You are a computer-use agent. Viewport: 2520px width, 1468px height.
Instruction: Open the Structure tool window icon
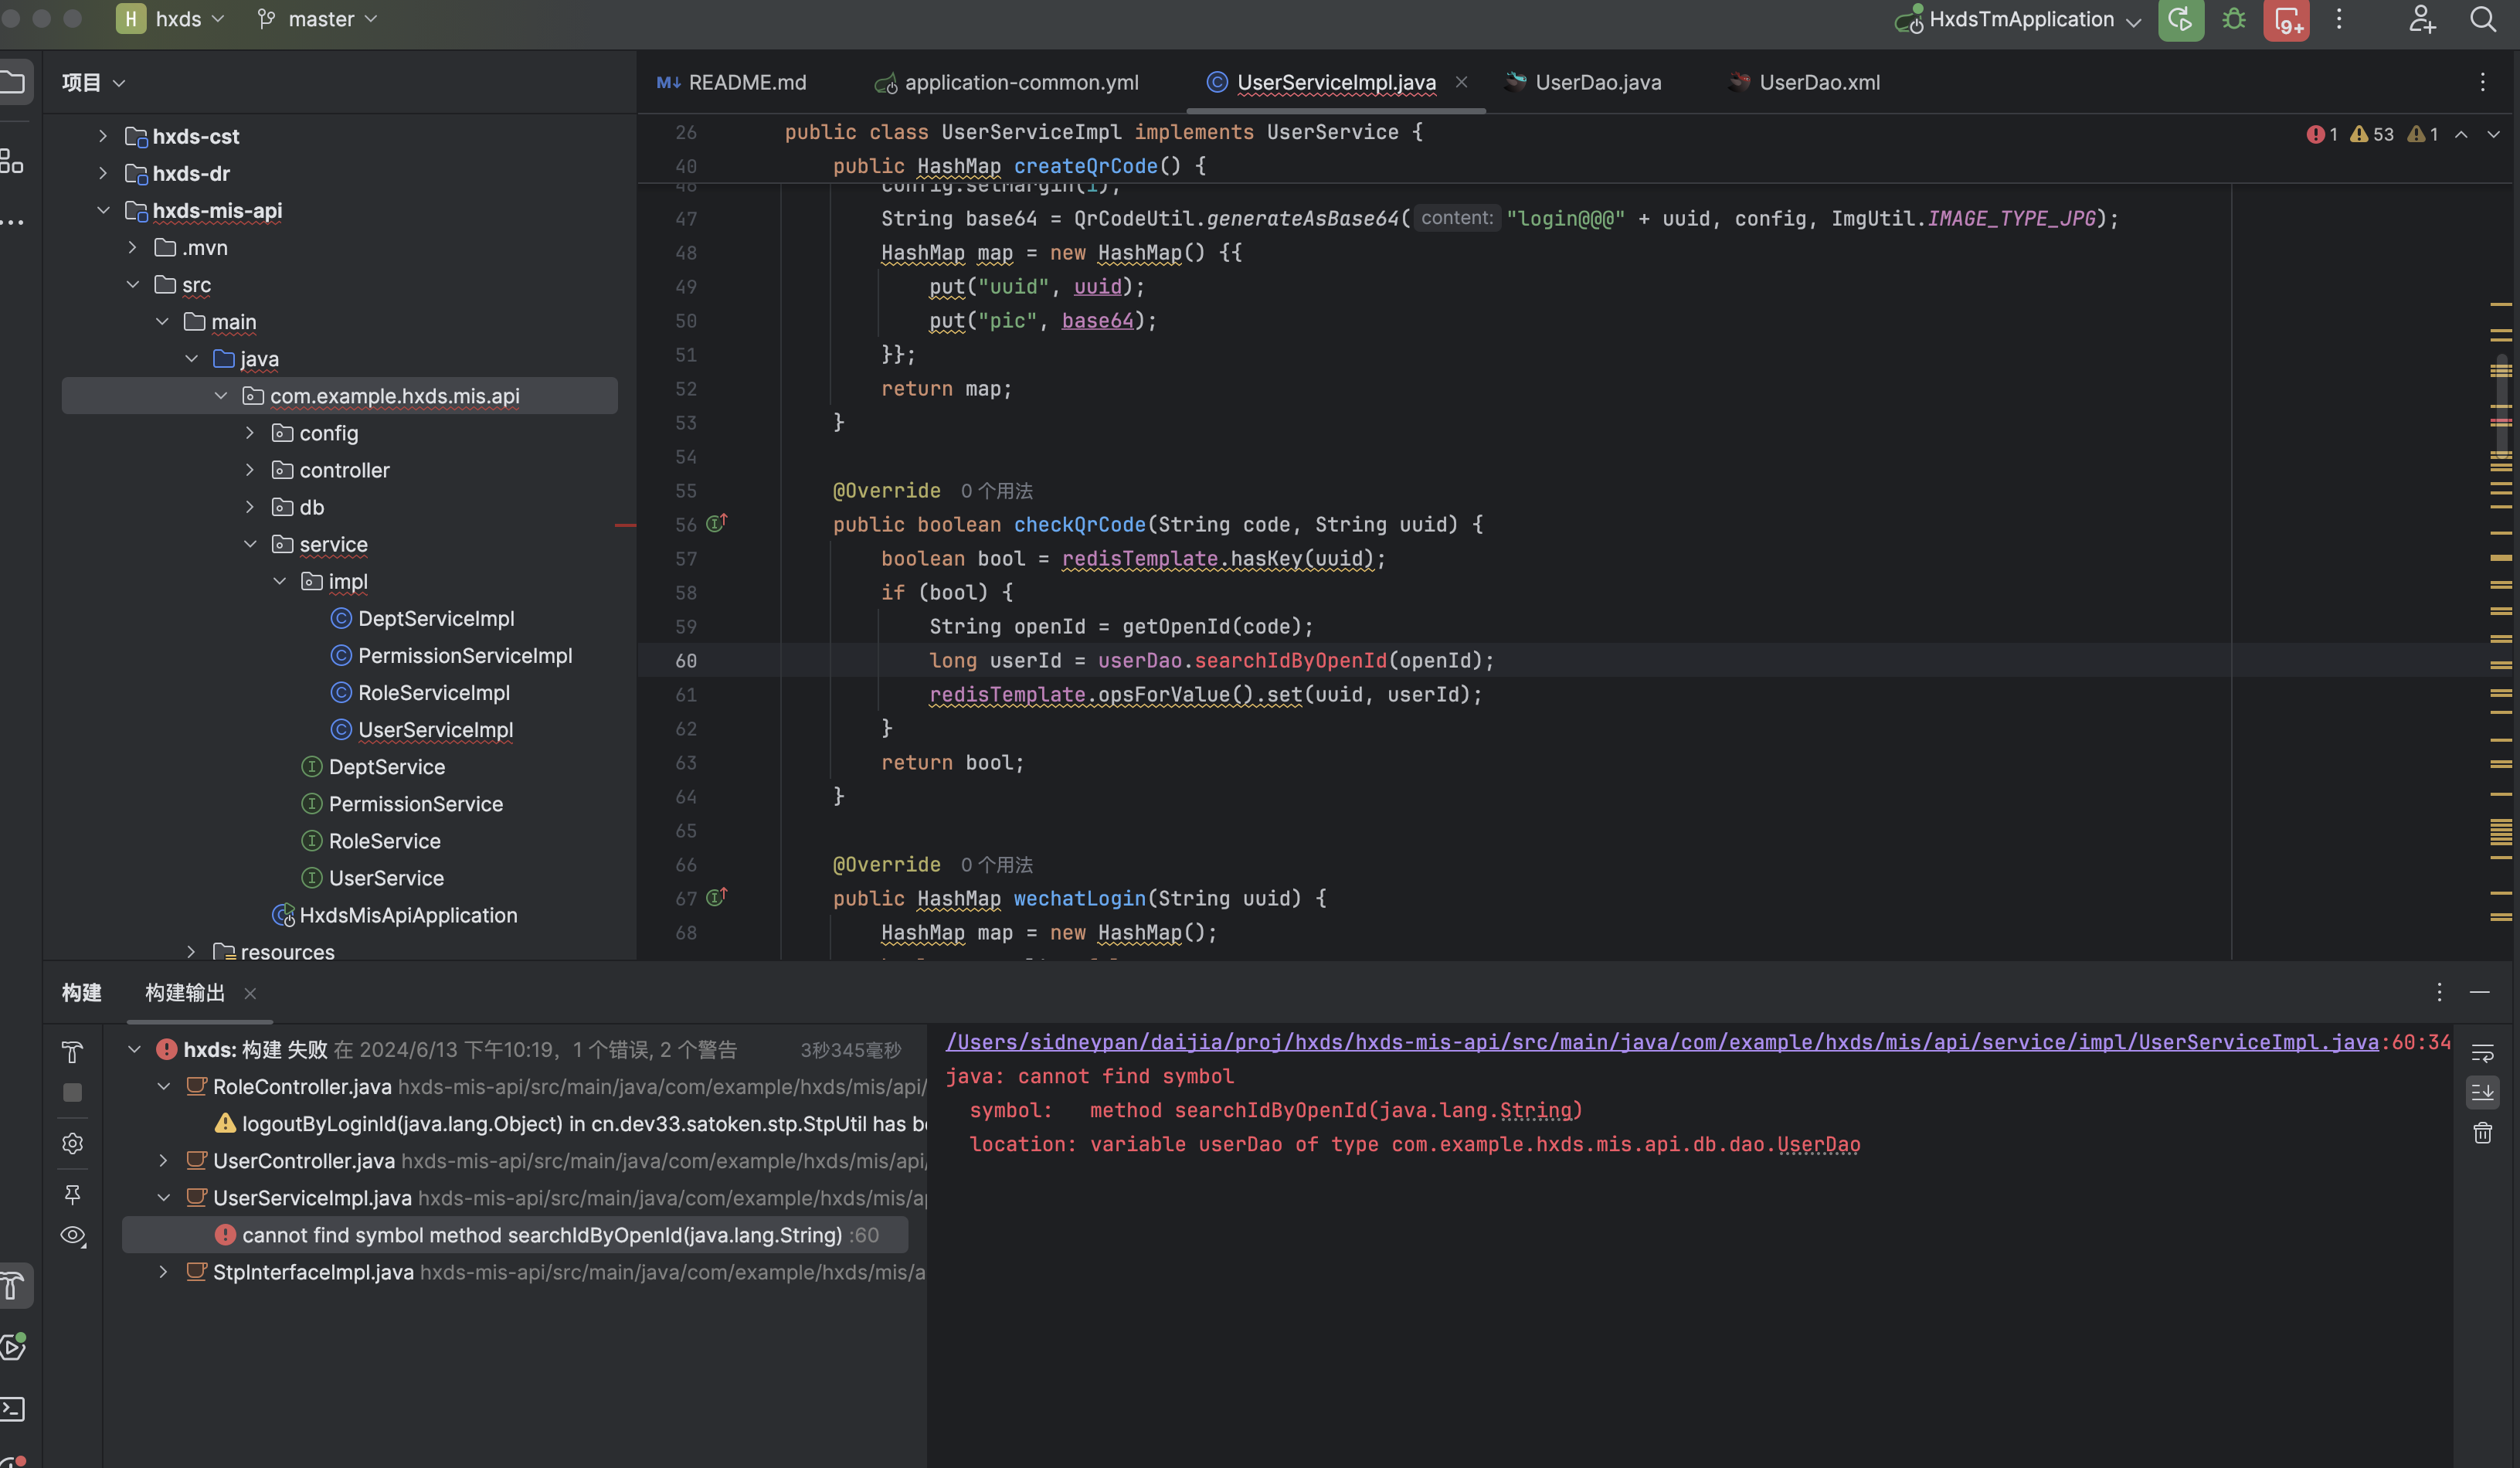click(x=11, y=161)
